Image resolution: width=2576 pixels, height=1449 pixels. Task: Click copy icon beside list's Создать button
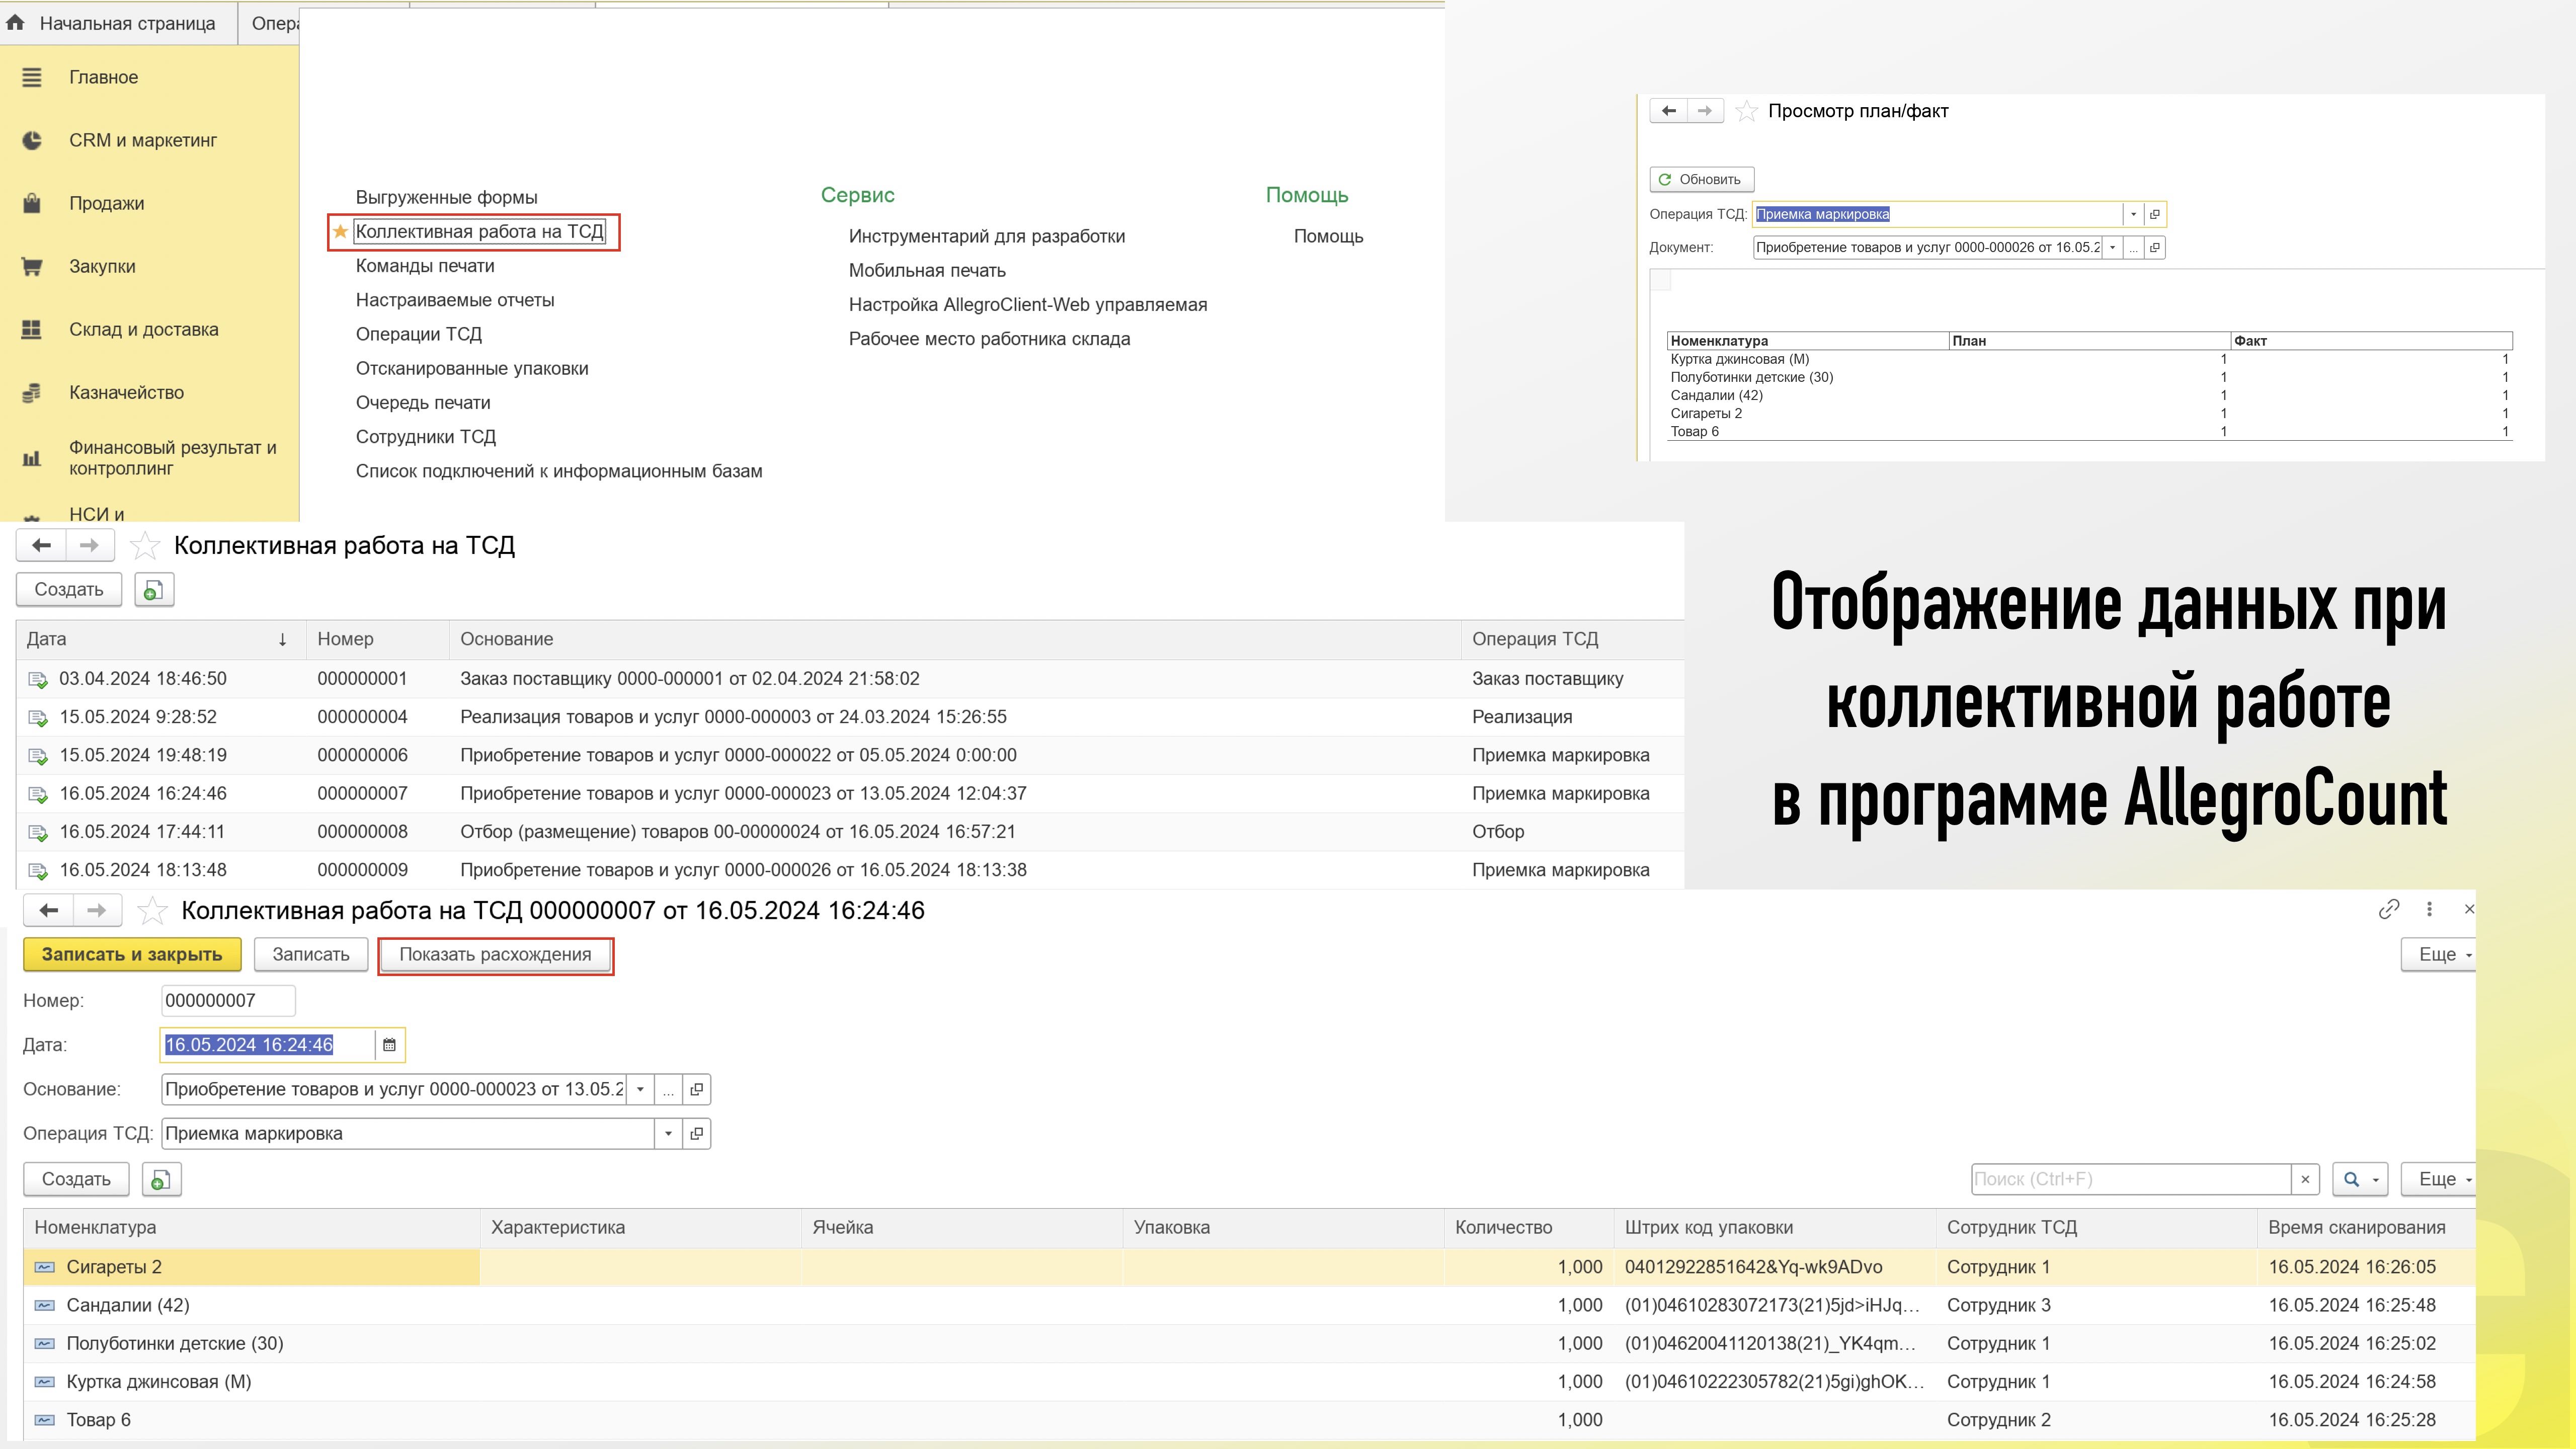click(154, 590)
